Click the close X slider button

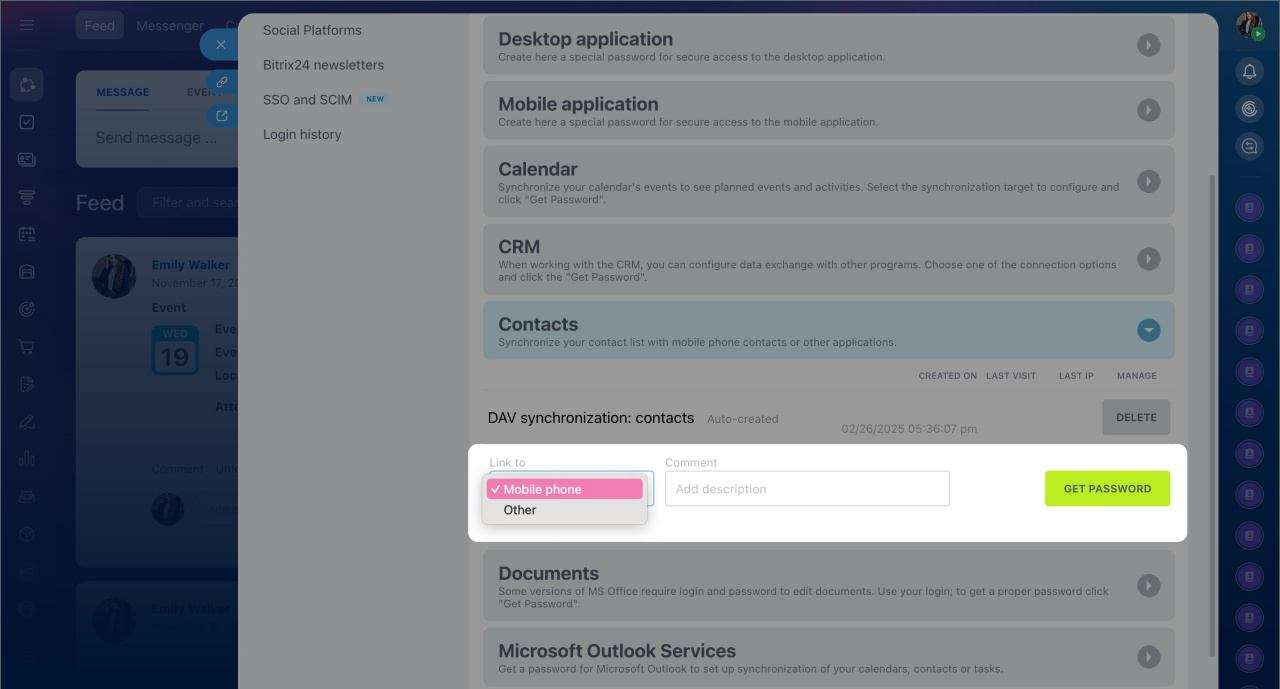[x=221, y=45]
